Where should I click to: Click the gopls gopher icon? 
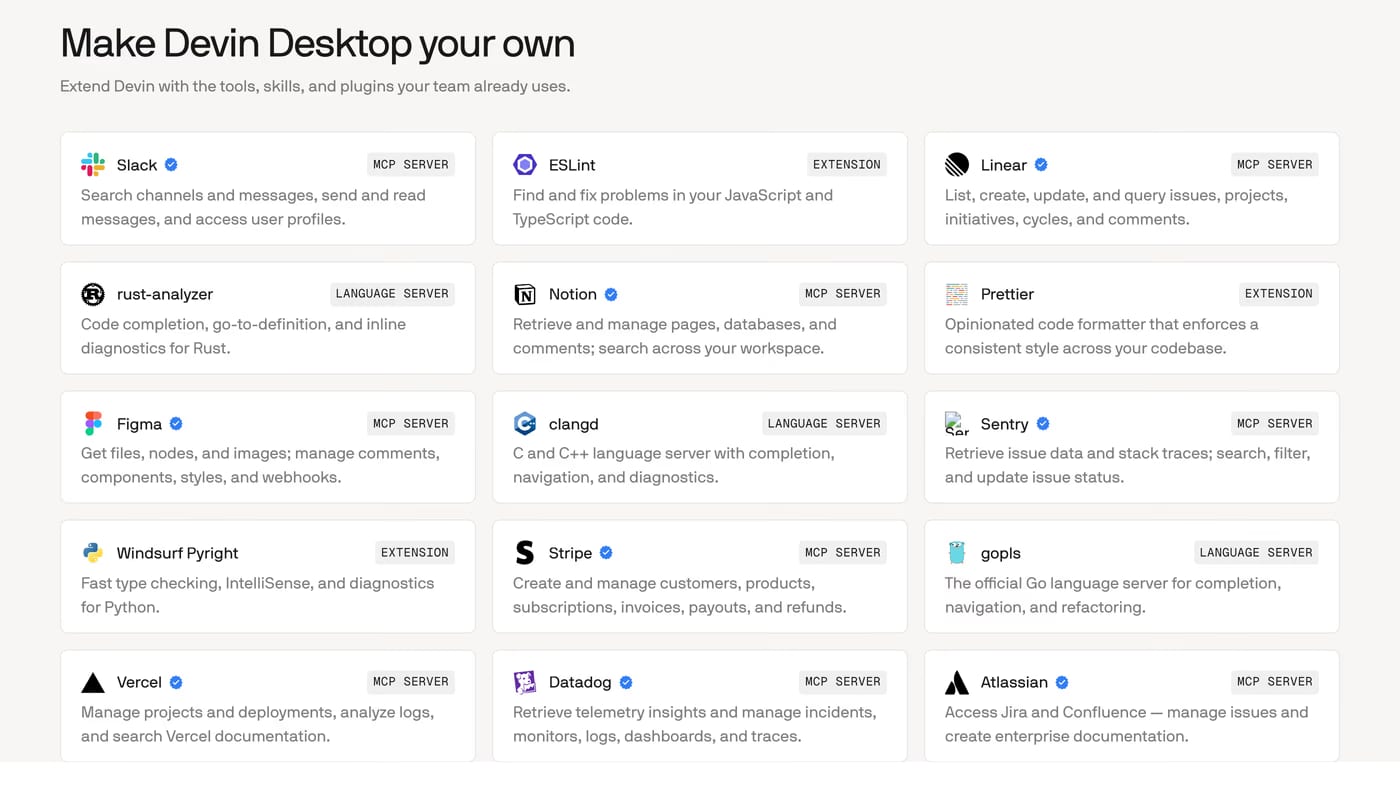(x=957, y=553)
